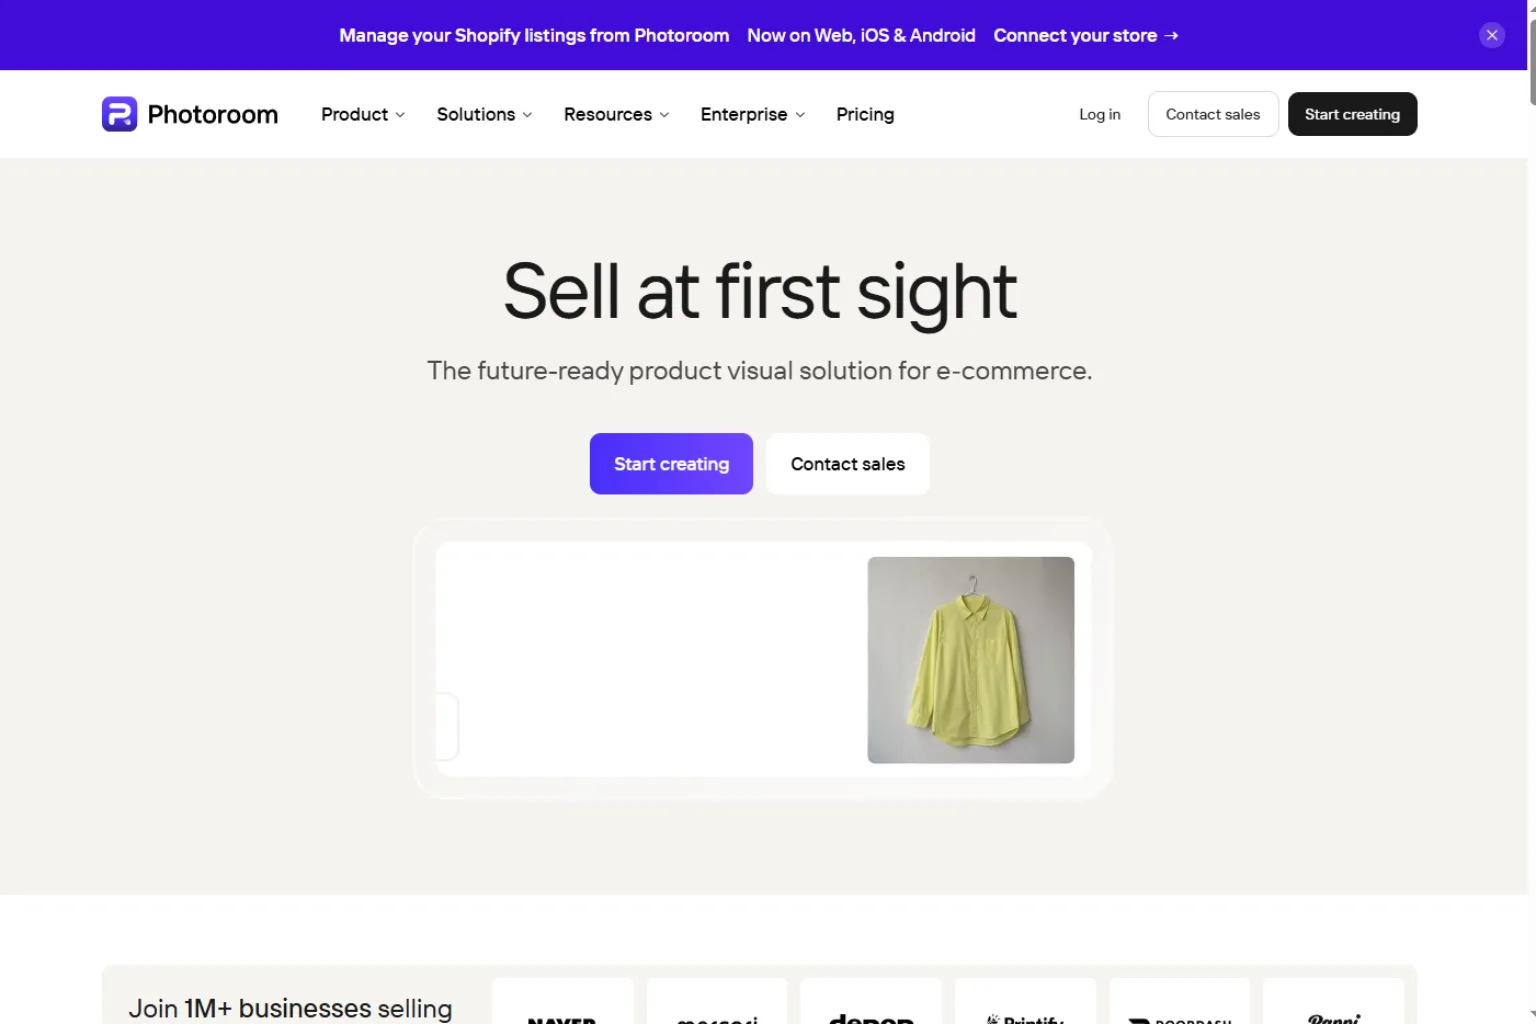Click the Photoroom logo icon

[x=119, y=114]
